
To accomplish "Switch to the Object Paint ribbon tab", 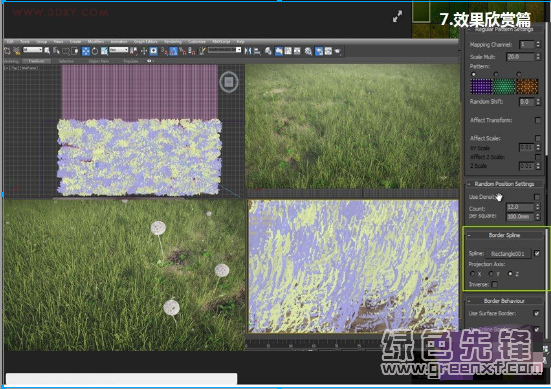I will (99, 61).
